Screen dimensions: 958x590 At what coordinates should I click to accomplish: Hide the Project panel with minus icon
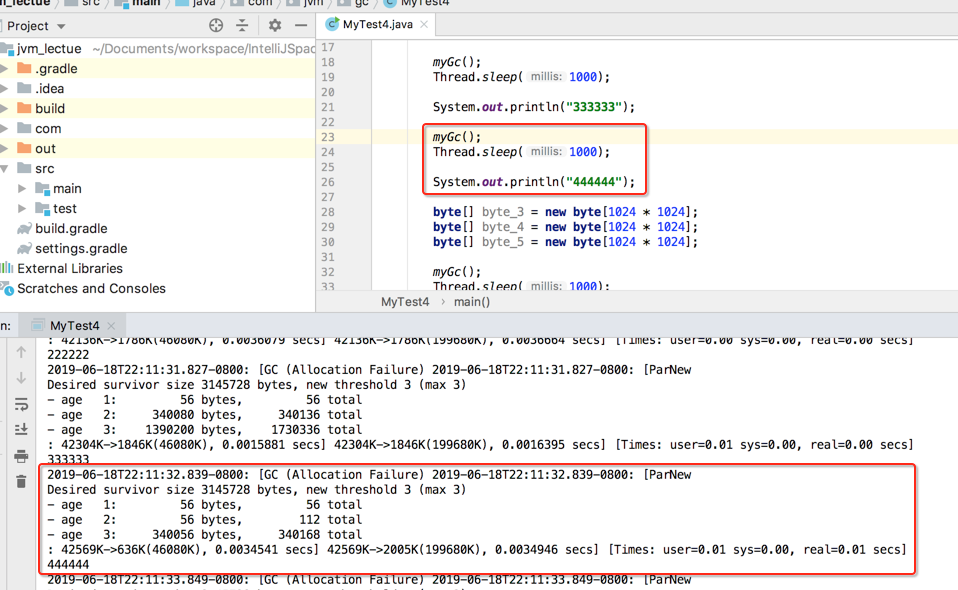coord(301,25)
